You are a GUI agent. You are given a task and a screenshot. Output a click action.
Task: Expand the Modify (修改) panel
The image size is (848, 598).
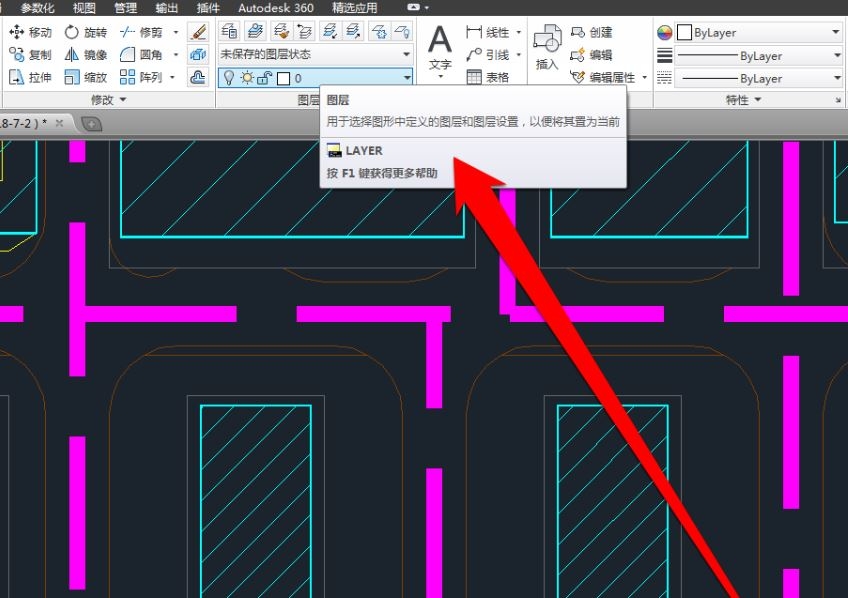click(108, 99)
